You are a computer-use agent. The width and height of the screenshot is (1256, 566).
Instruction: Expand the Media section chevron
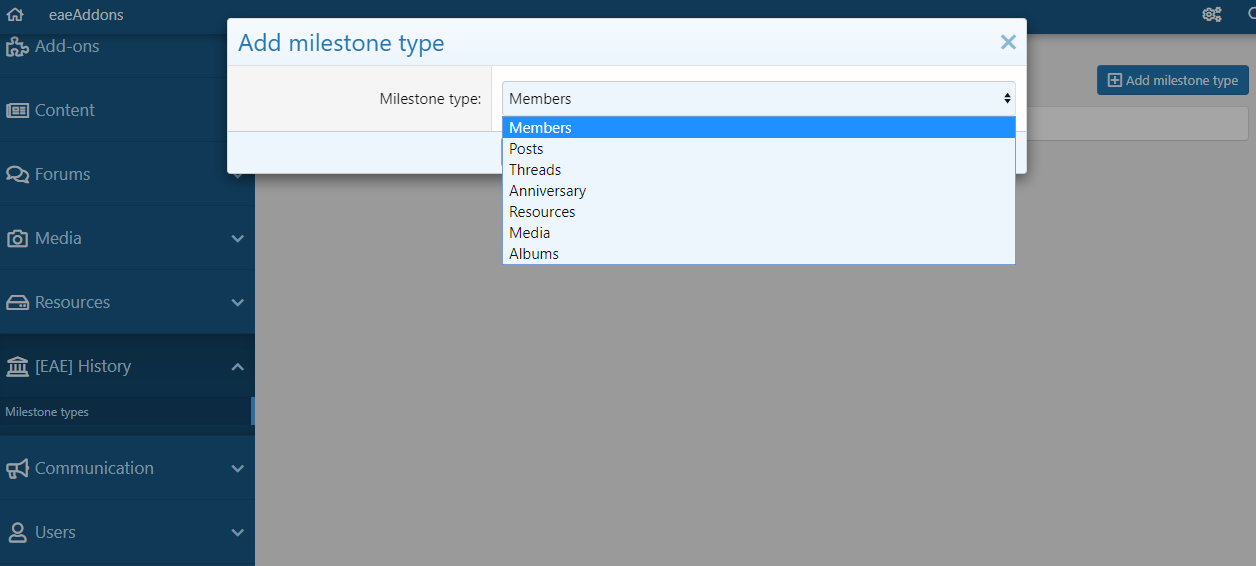[237, 238]
